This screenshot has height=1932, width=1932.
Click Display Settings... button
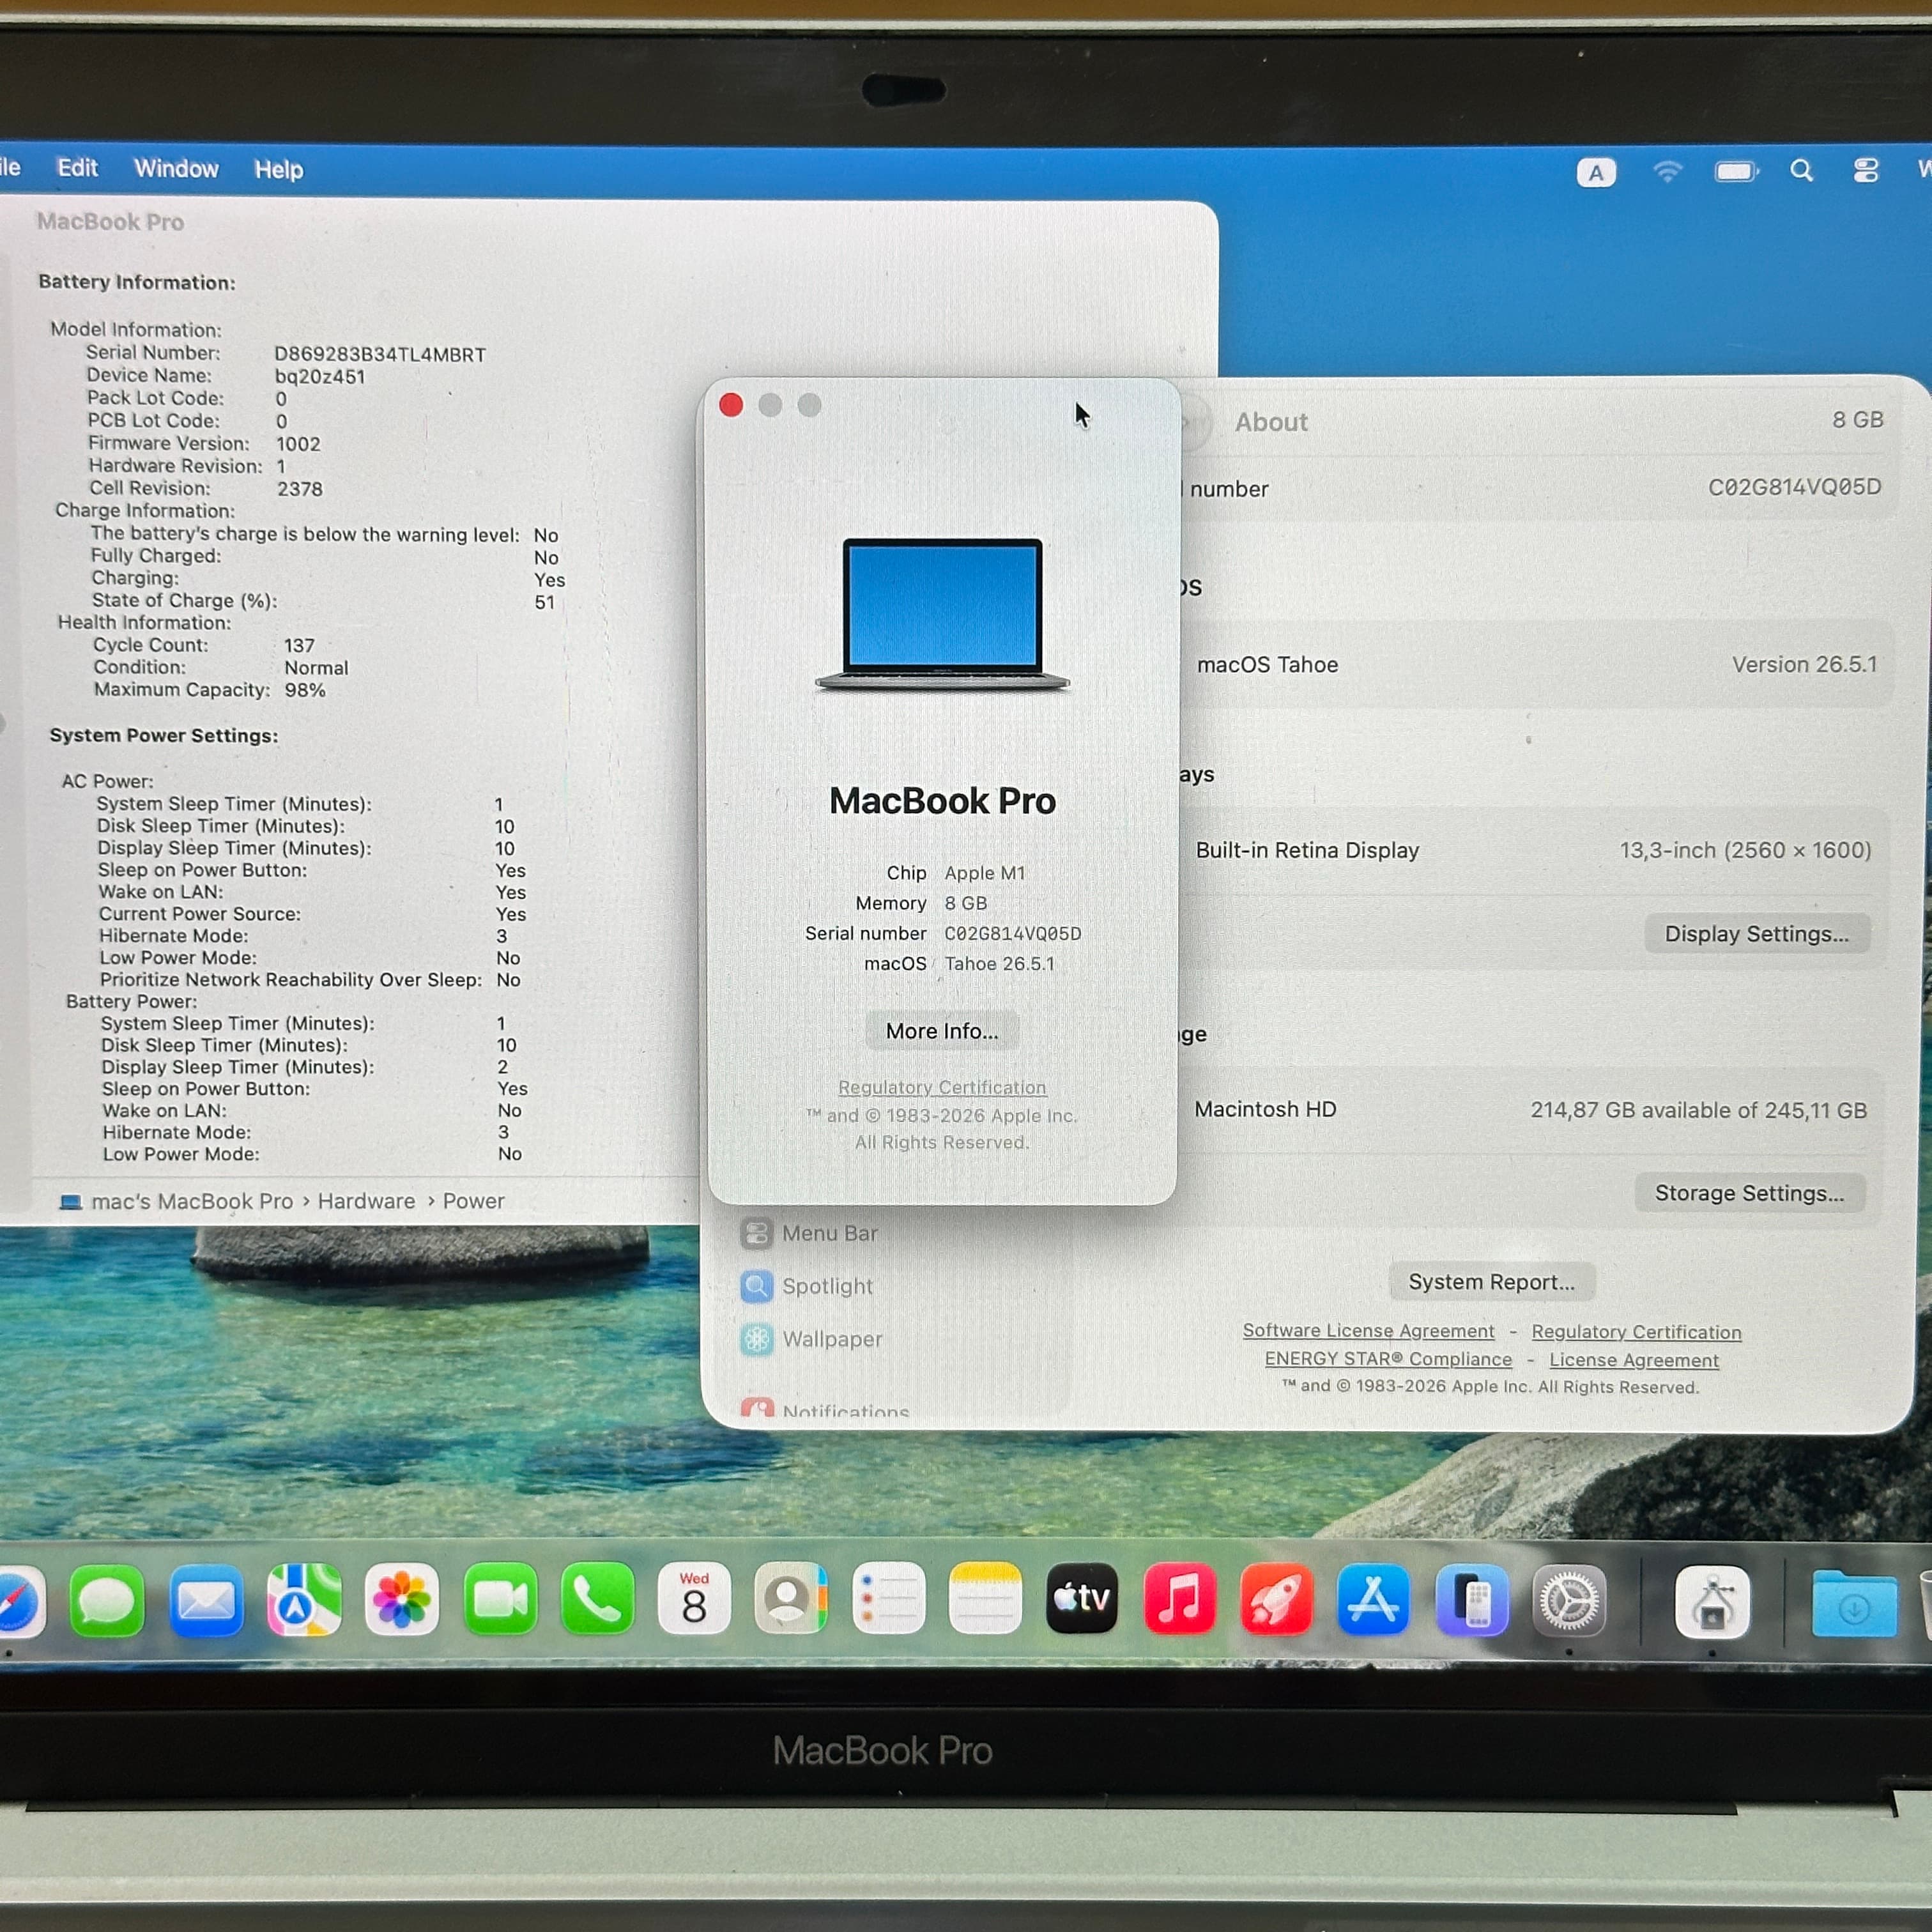click(x=1757, y=934)
